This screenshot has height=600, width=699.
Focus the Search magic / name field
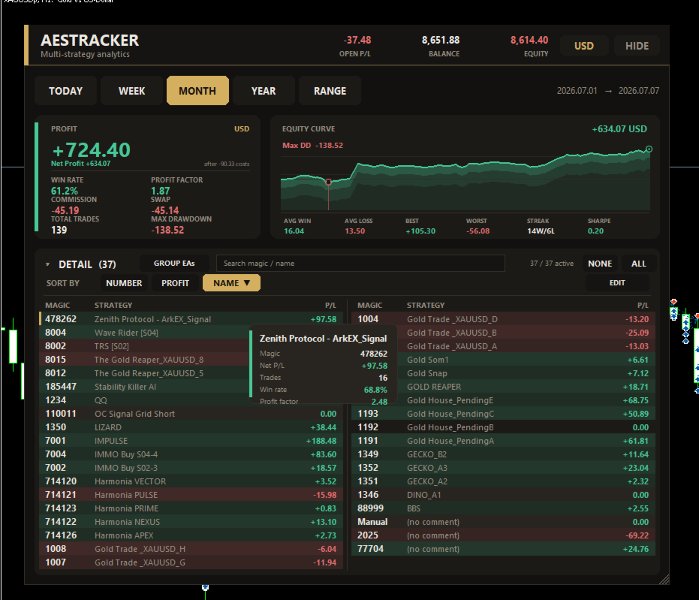[x=360, y=263]
